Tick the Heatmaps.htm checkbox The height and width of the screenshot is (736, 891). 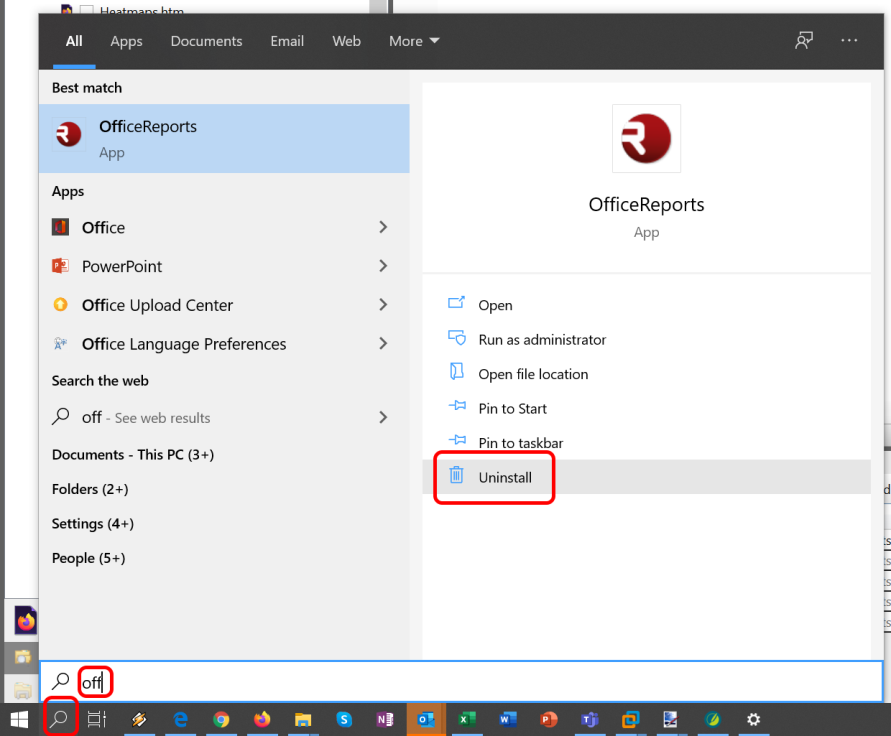86,11
